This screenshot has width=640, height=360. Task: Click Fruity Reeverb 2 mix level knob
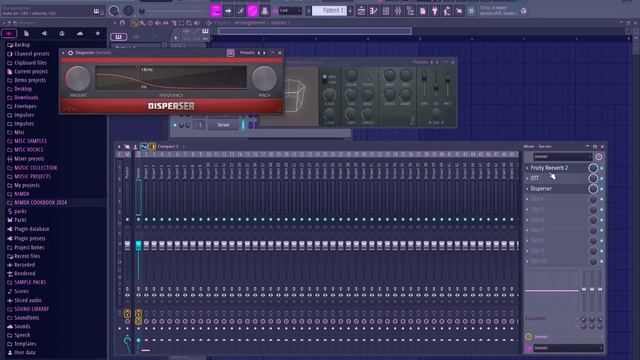593,168
